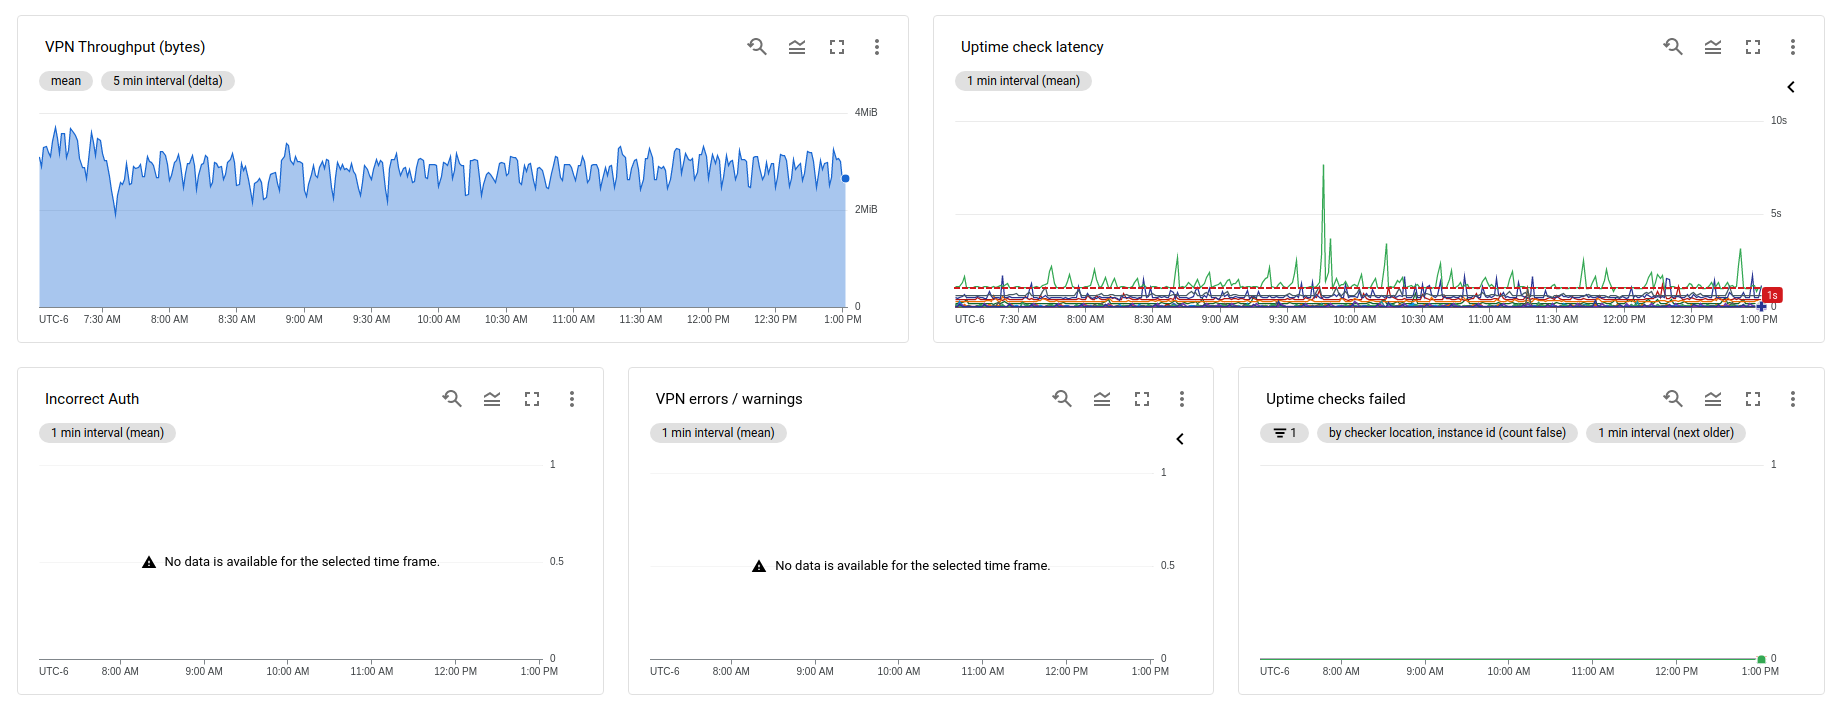Click the VPN errors / warnings title
Screen dimensions: 1840x727
pyautogui.click(x=729, y=399)
